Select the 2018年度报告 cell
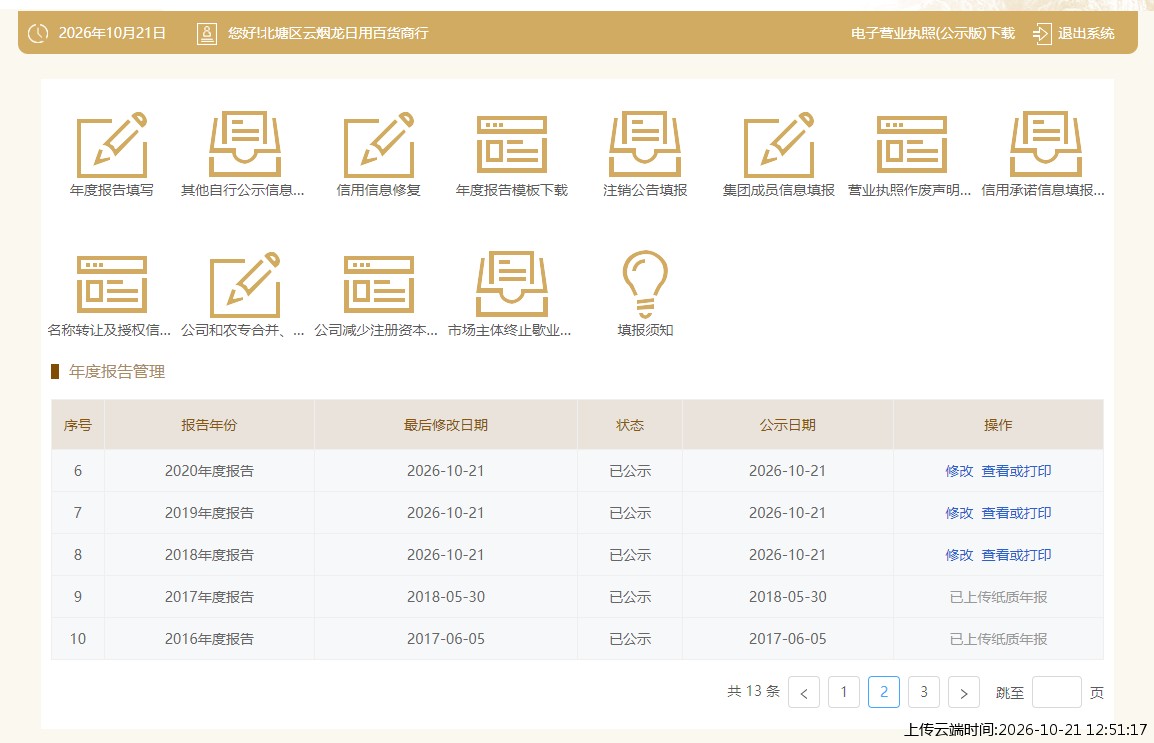This screenshot has width=1154, height=743. click(209, 555)
